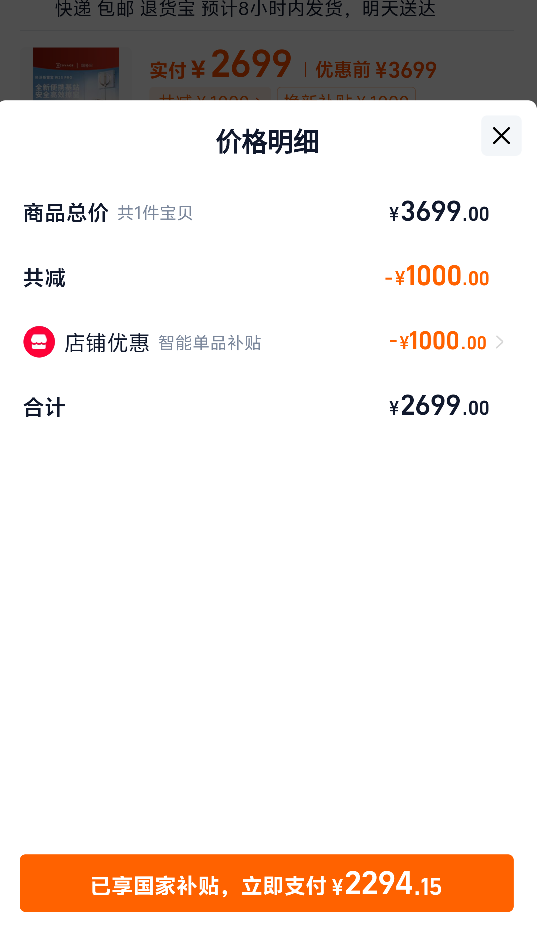
Task: Tap the 价格明细 title heading
Action: 267,142
